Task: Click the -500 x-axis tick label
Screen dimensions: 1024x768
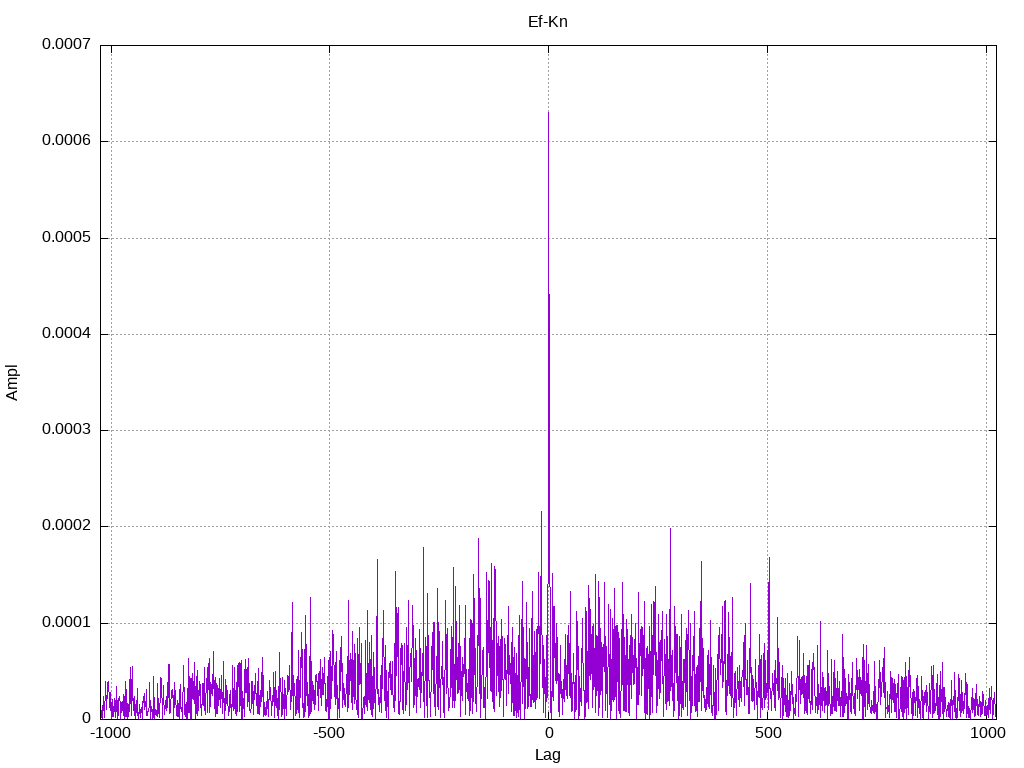Action: pos(328,733)
